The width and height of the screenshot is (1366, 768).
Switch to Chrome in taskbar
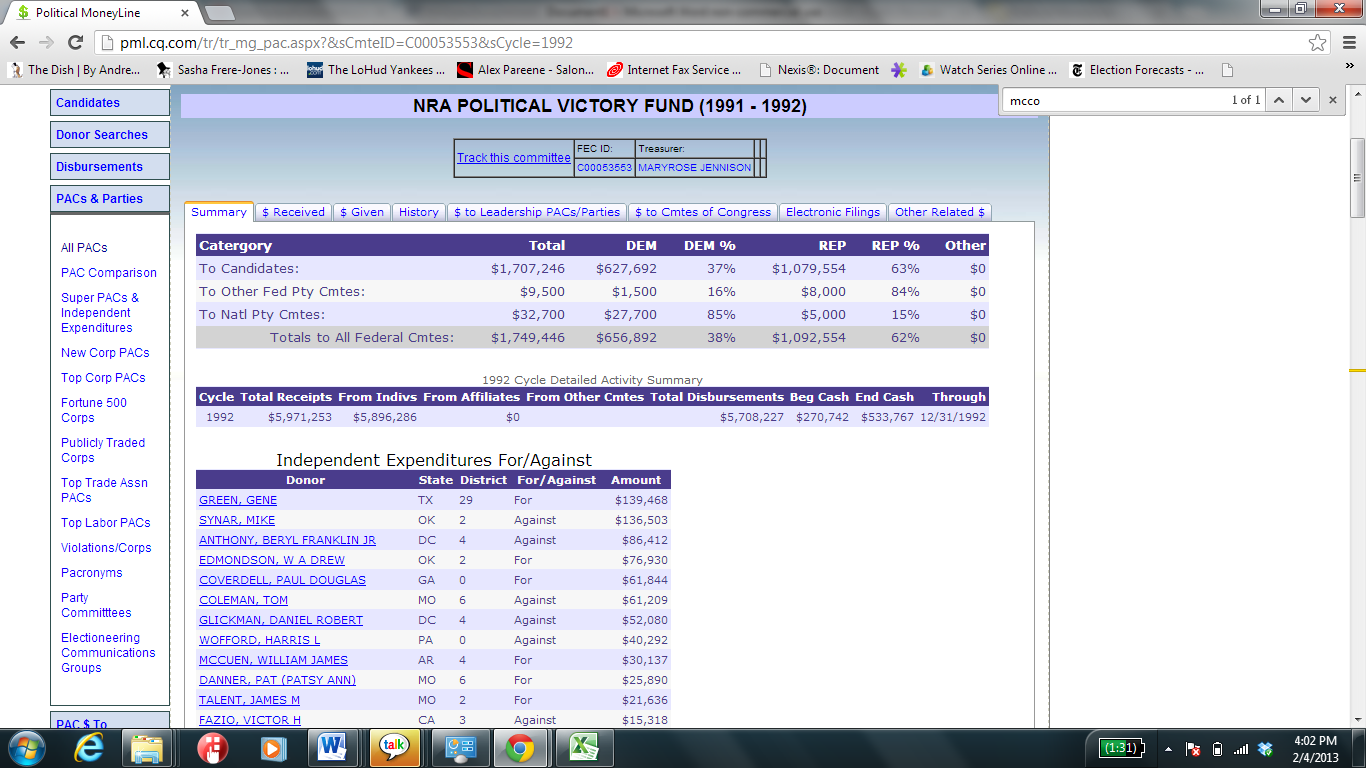point(519,748)
